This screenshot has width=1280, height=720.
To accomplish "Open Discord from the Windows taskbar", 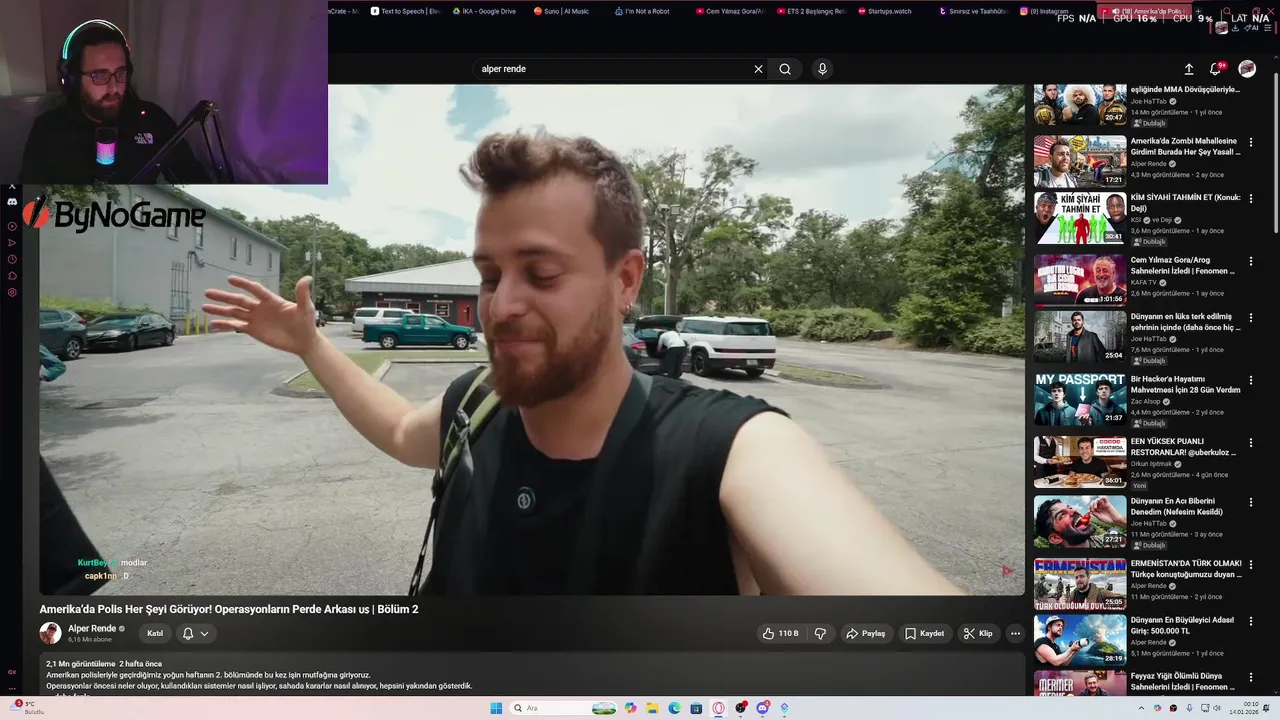I will tap(763, 708).
